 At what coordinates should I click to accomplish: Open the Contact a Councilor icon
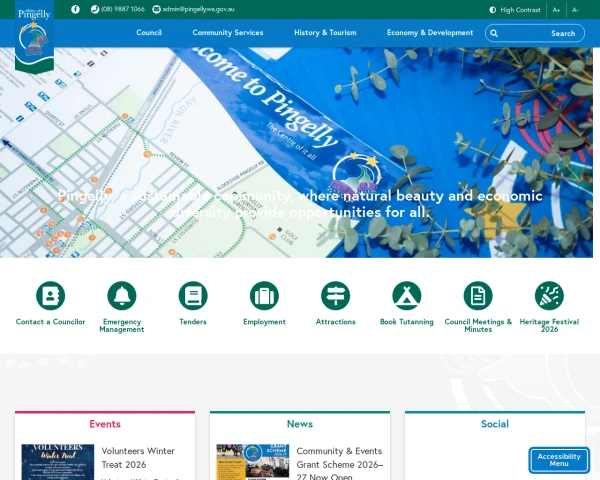click(x=51, y=296)
